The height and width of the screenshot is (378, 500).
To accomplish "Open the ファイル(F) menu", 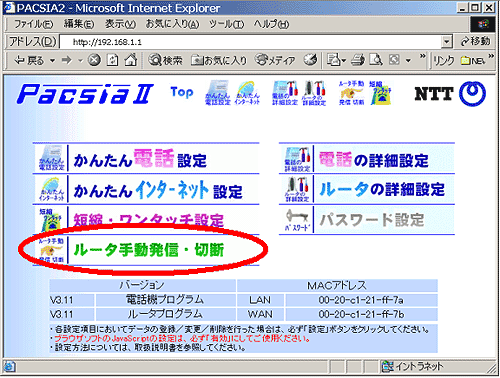I will click(x=33, y=24).
